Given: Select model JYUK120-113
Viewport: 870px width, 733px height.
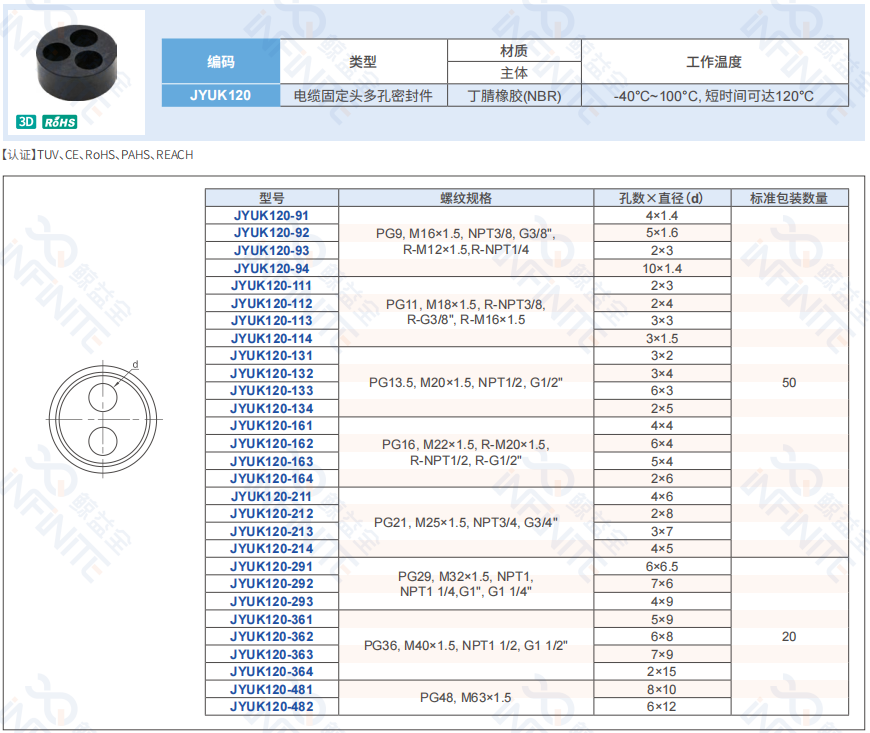Looking at the screenshot, I should (271, 321).
